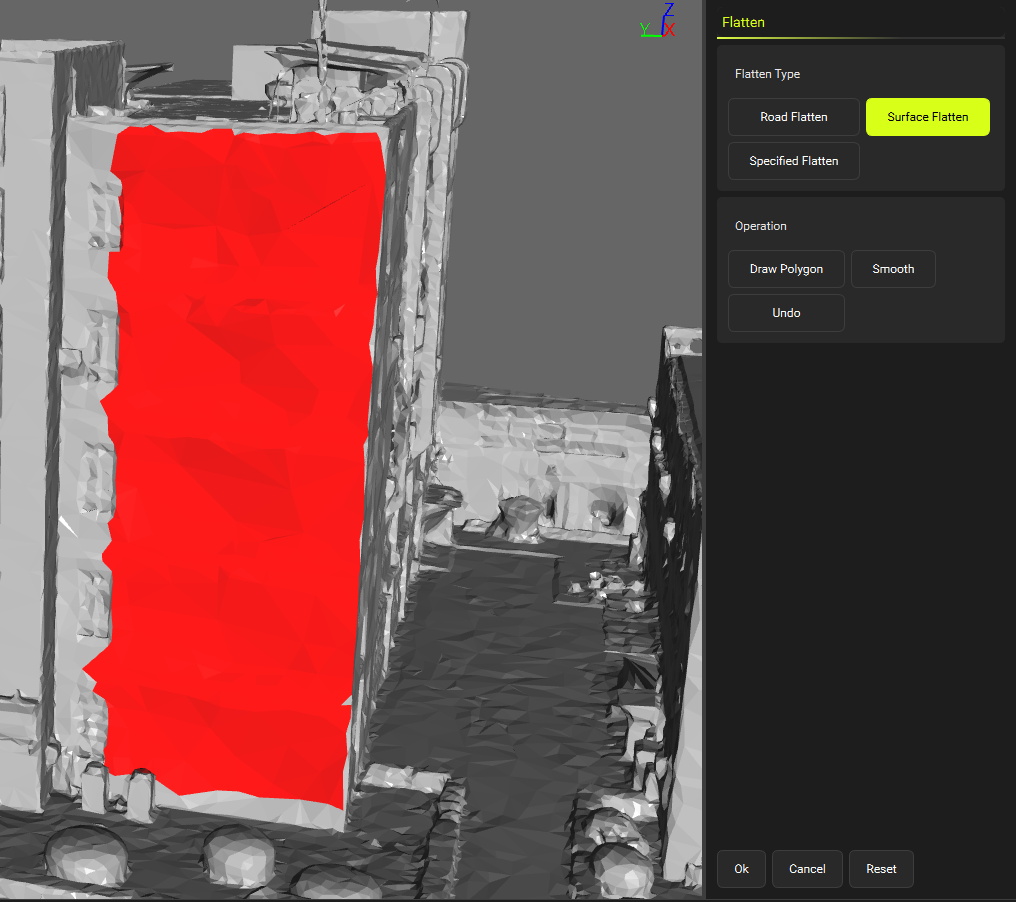Start the Draw Polygon operation
Screen dimensions: 1016x902
pyautogui.click(x=786, y=269)
